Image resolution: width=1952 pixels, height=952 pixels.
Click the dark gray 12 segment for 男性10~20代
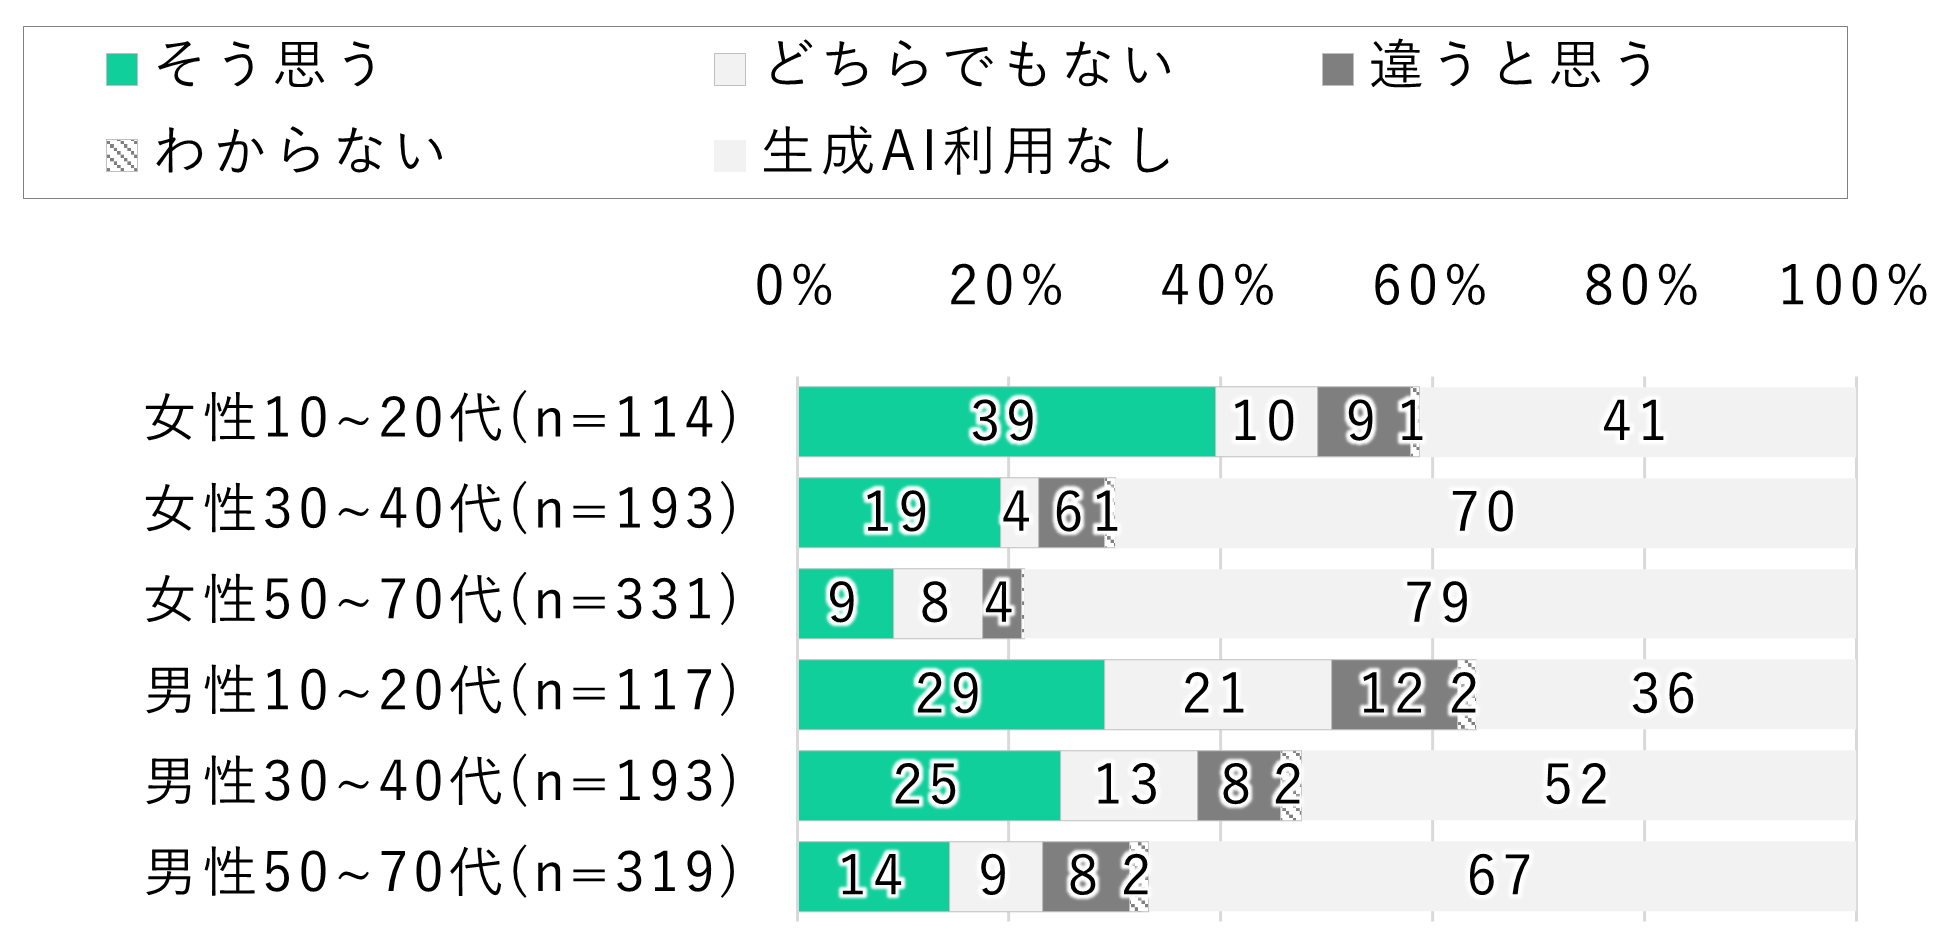pos(1393,694)
